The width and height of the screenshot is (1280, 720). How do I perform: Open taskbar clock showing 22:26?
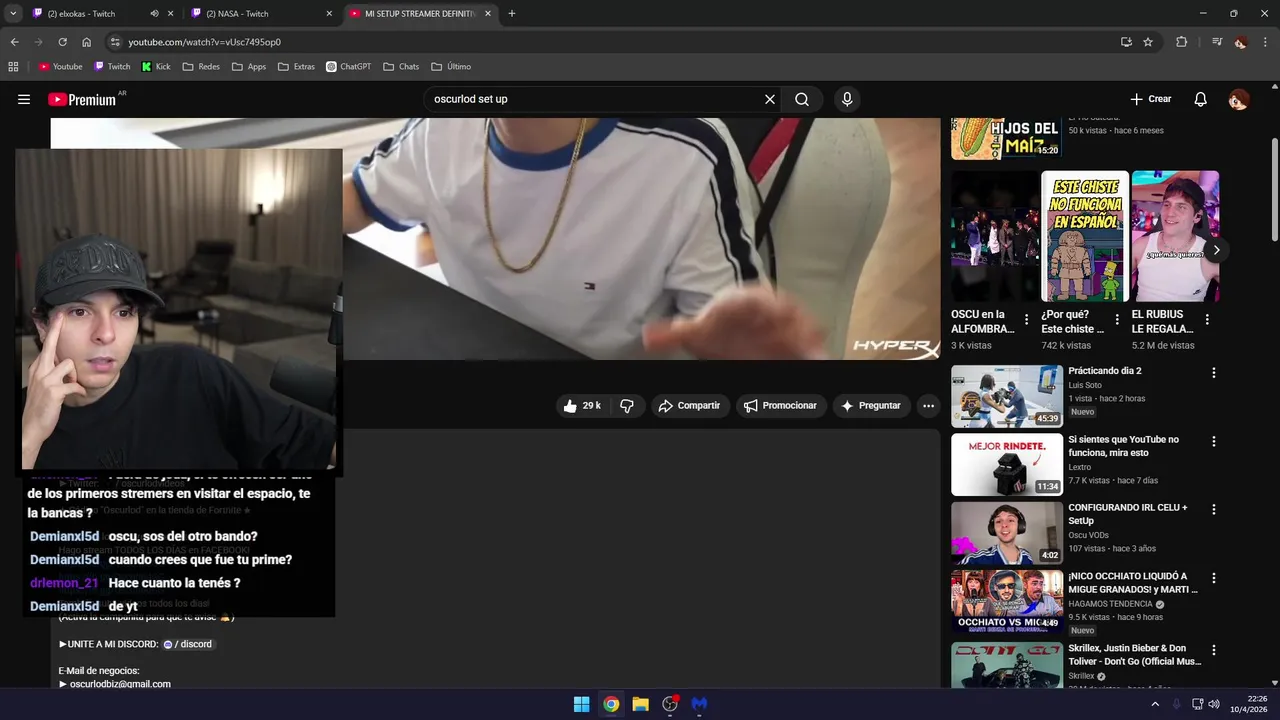tap(1249, 704)
